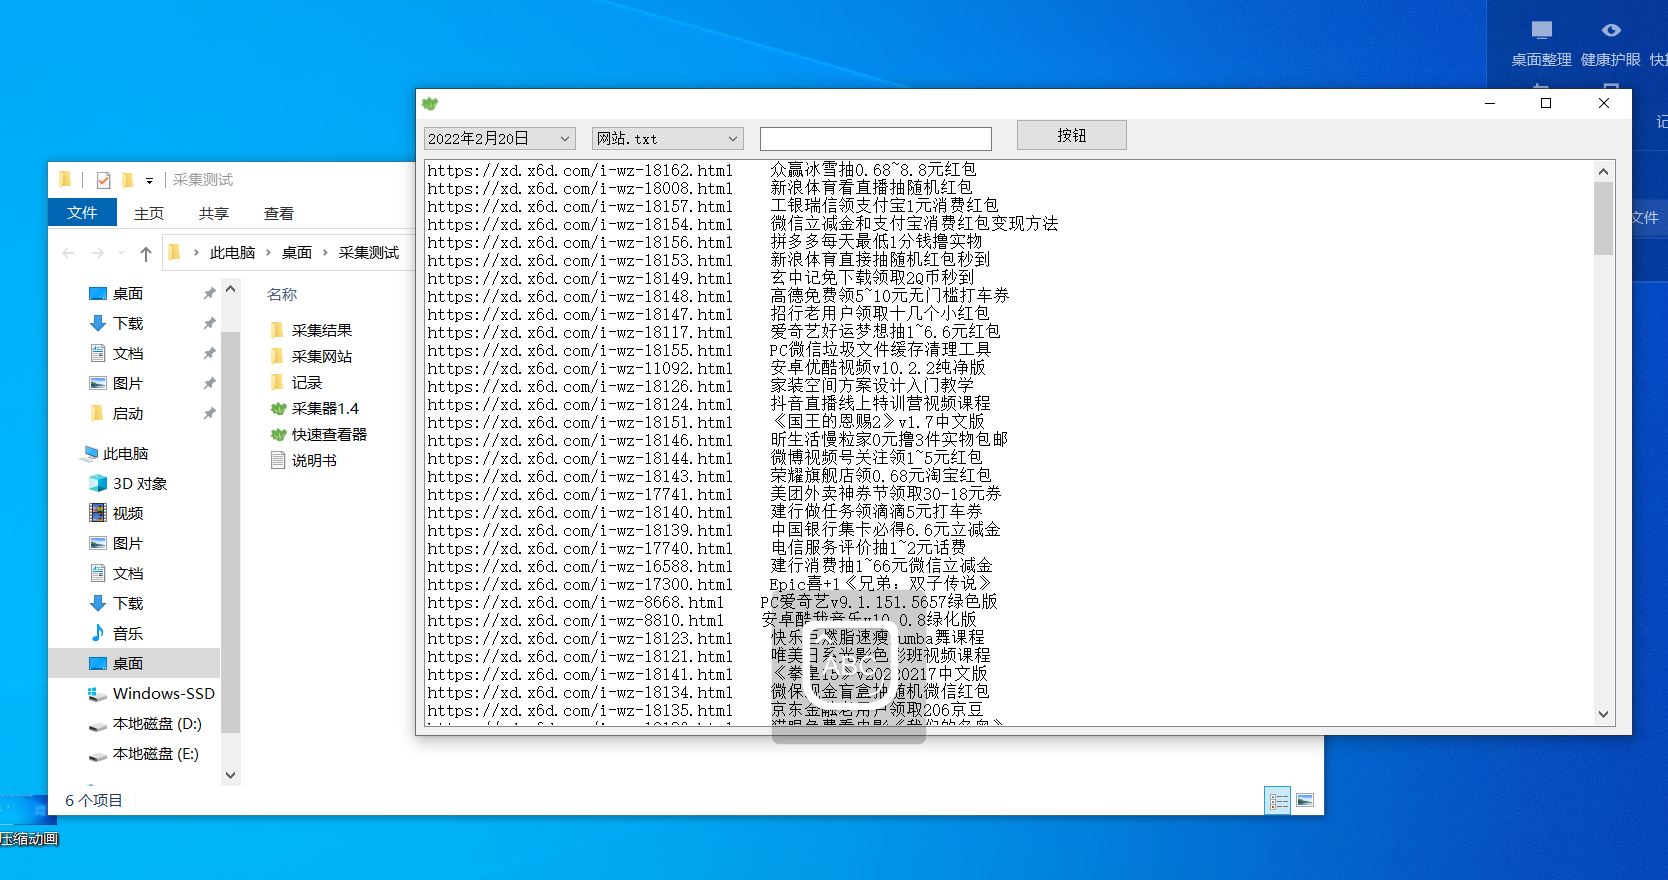Click the 按钮 button
Image resolution: width=1668 pixels, height=880 pixels.
point(1072,135)
